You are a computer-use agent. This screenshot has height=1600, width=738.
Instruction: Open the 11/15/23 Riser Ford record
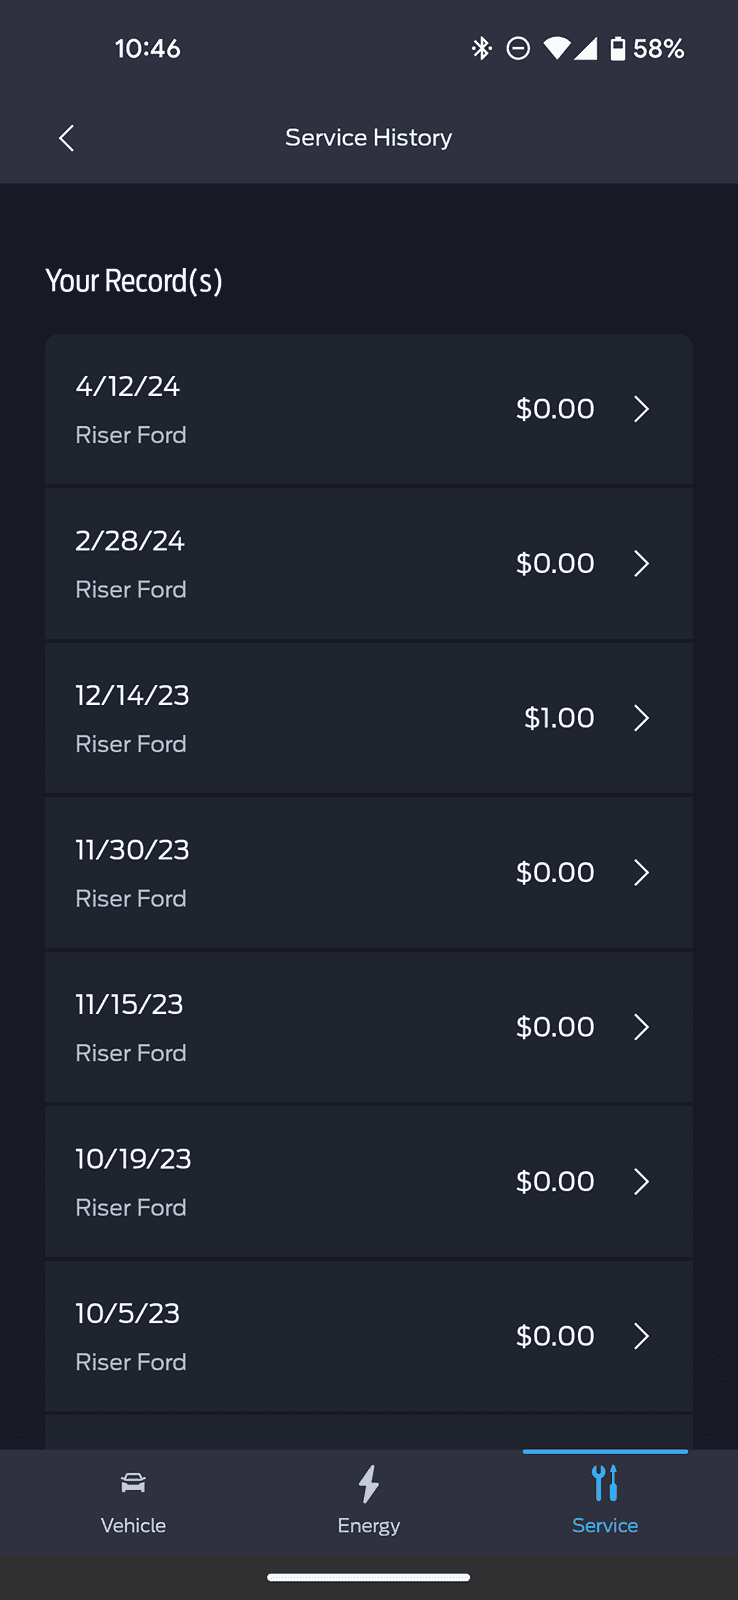(369, 1027)
